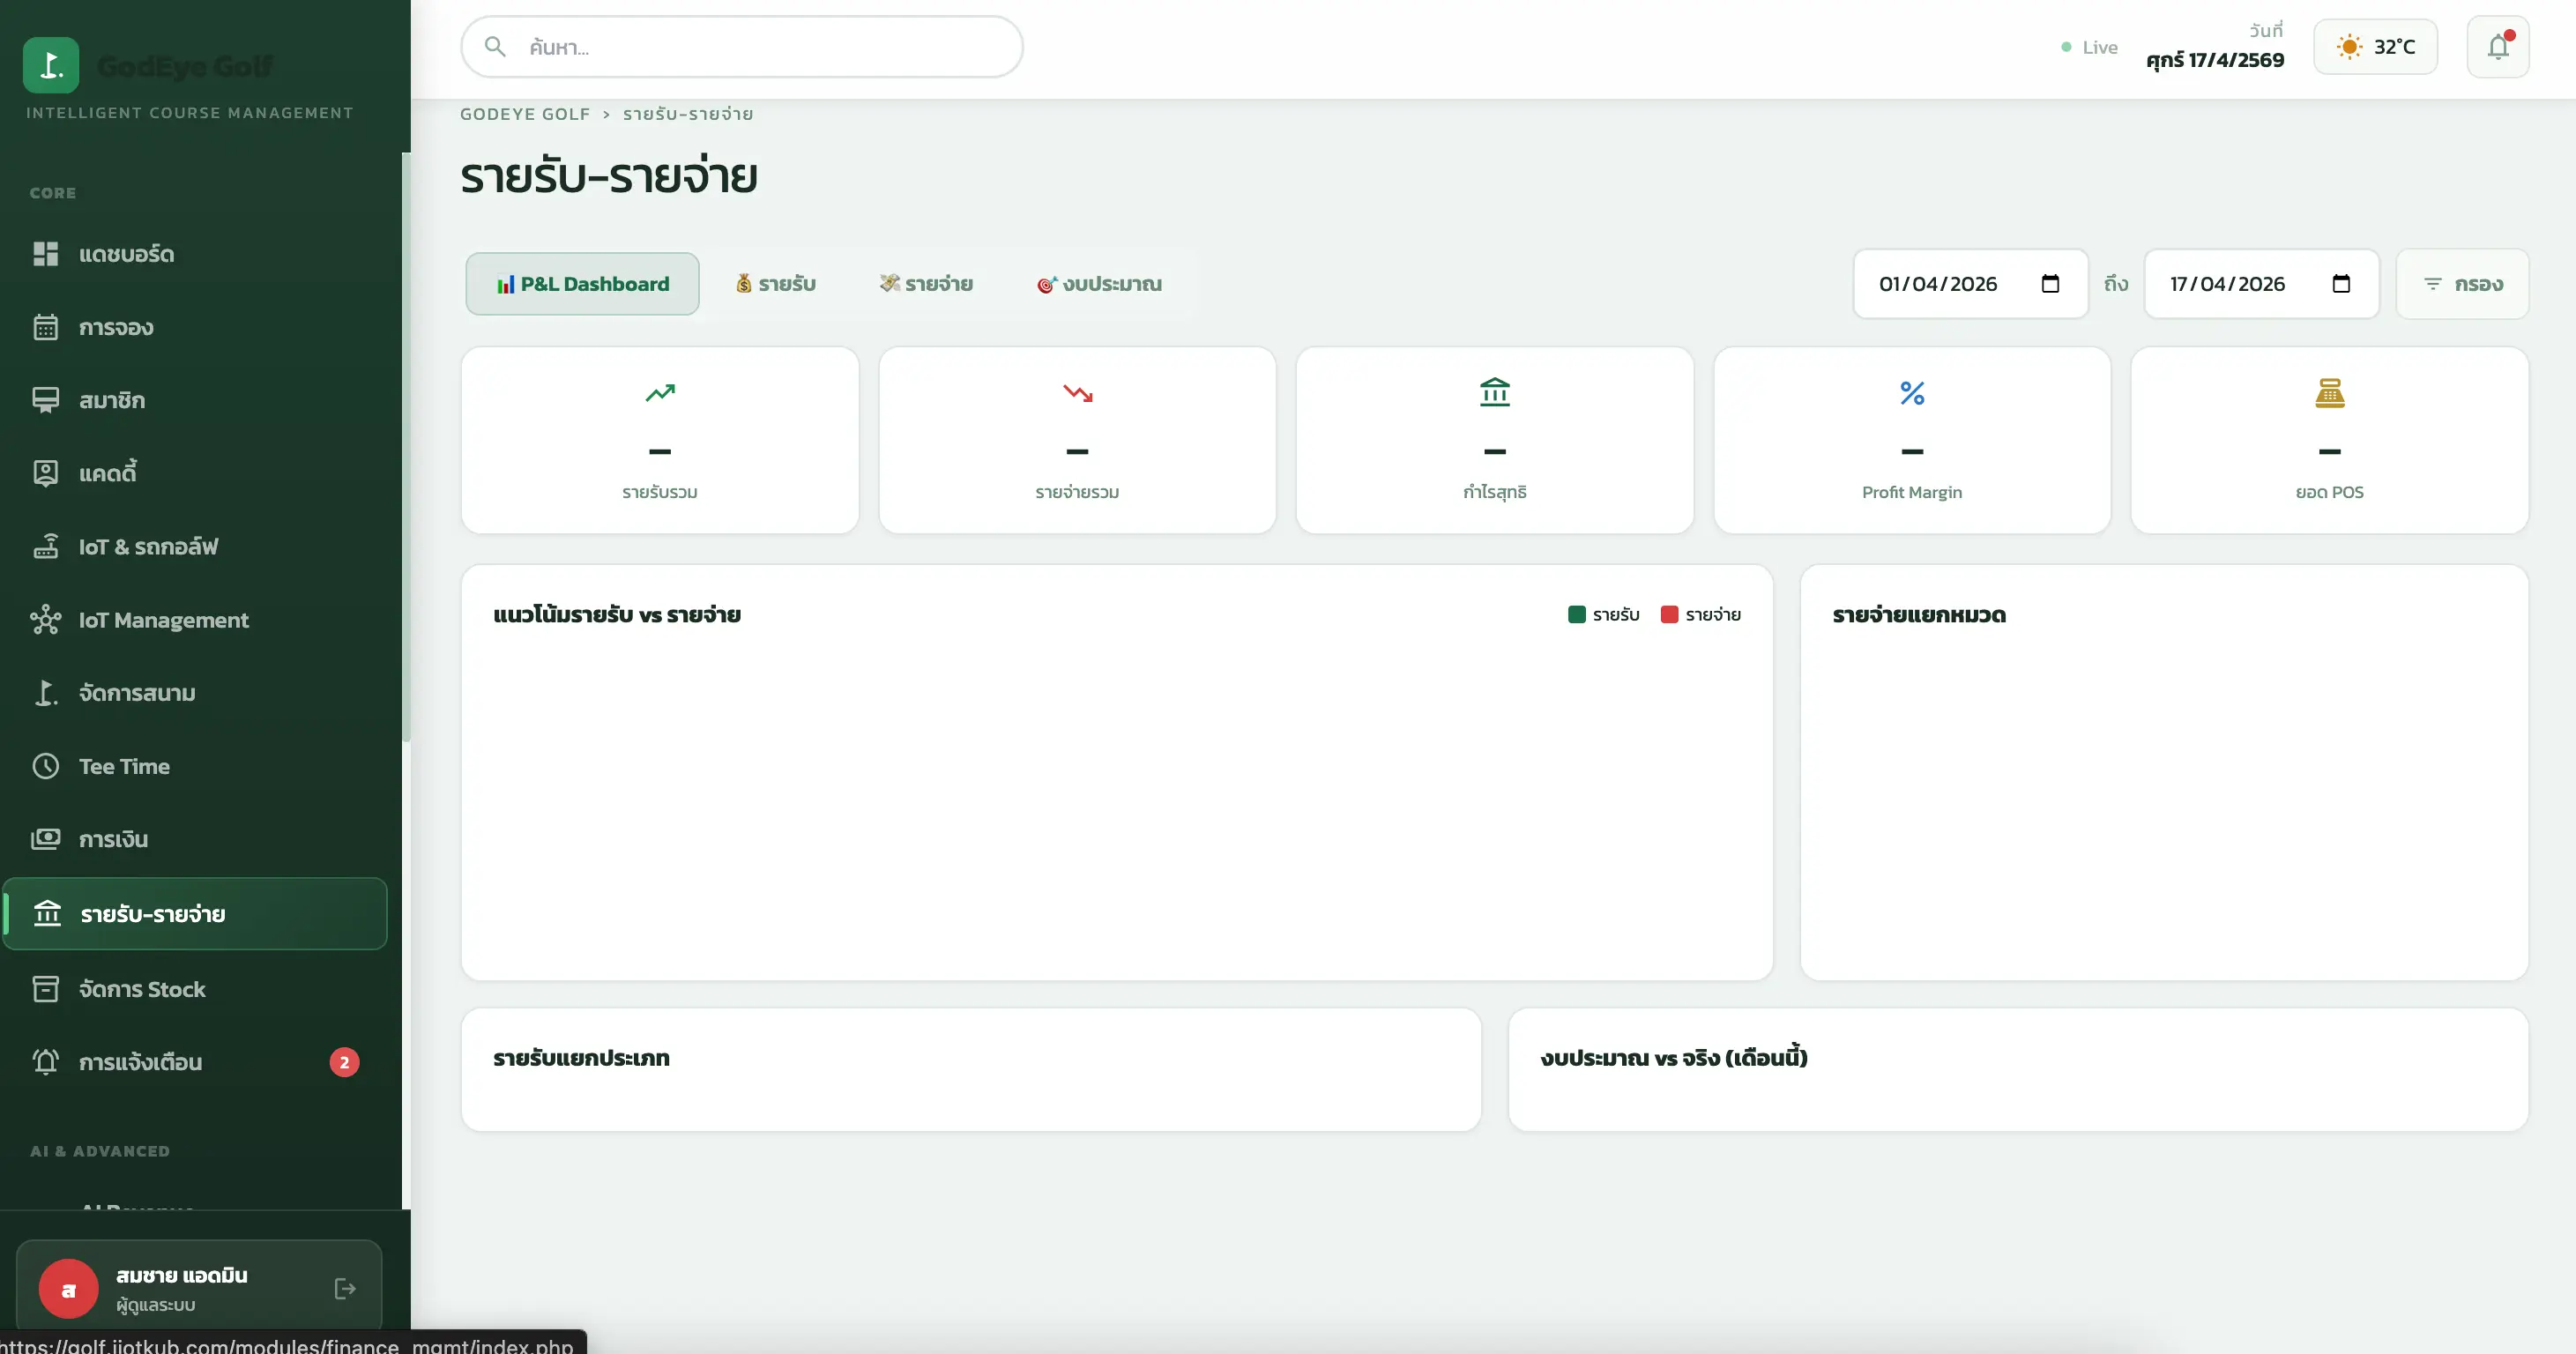Click the สมชาย แอดมิน user name

182,1275
